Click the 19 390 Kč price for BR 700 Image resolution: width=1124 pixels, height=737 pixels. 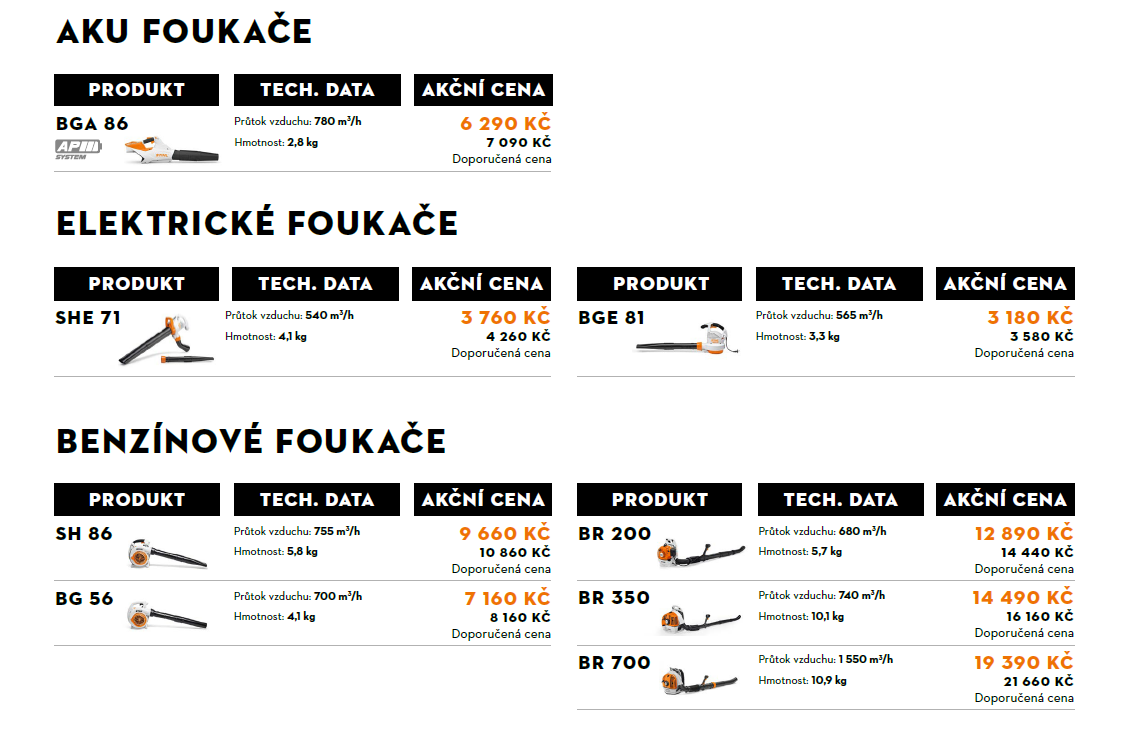(1024, 662)
